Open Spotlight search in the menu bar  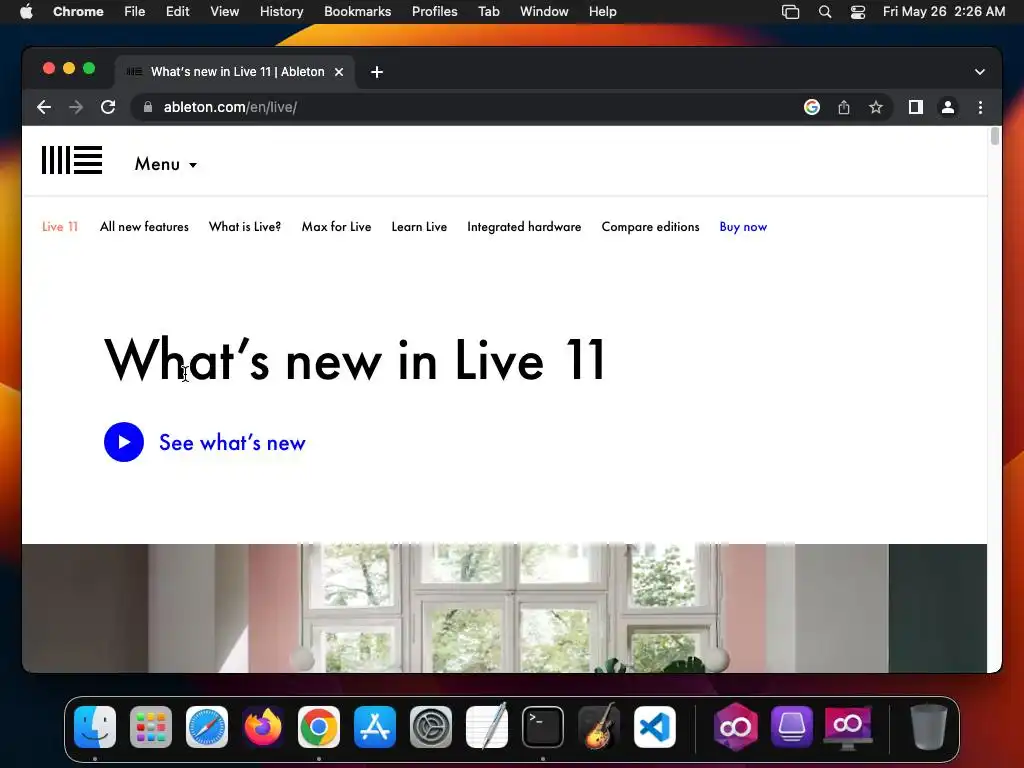point(825,12)
